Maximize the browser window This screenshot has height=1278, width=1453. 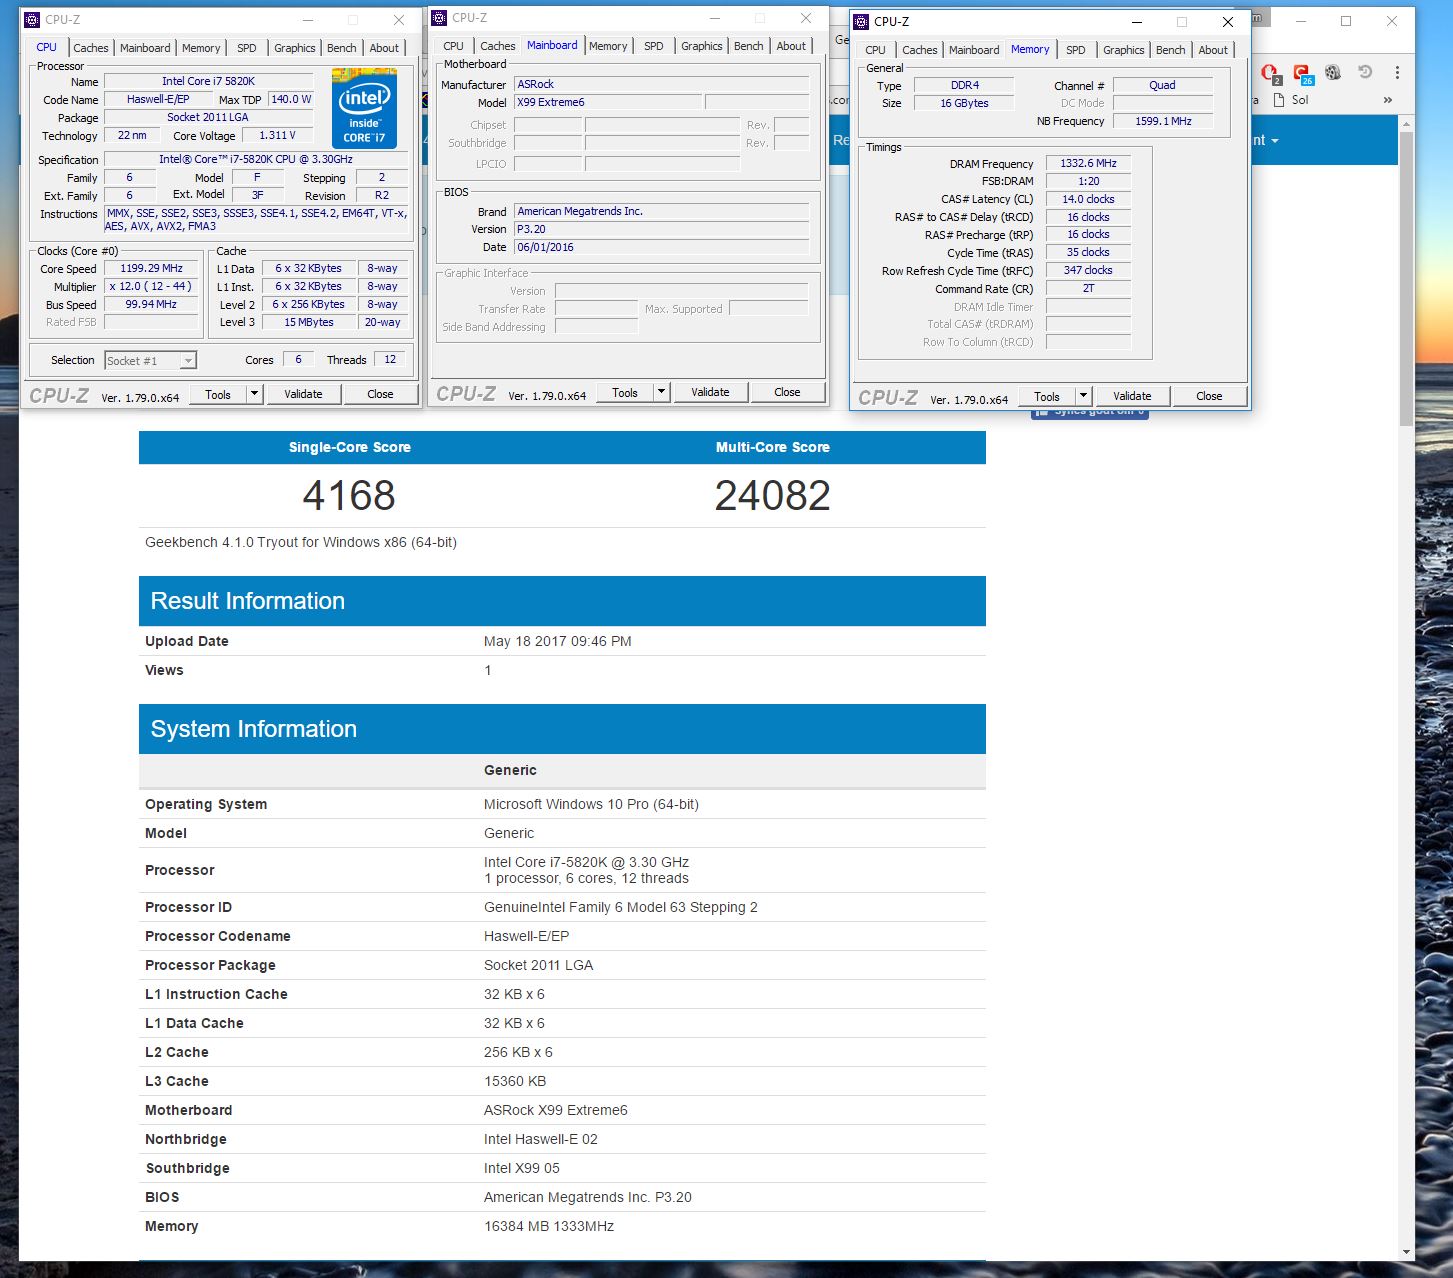(x=1346, y=21)
